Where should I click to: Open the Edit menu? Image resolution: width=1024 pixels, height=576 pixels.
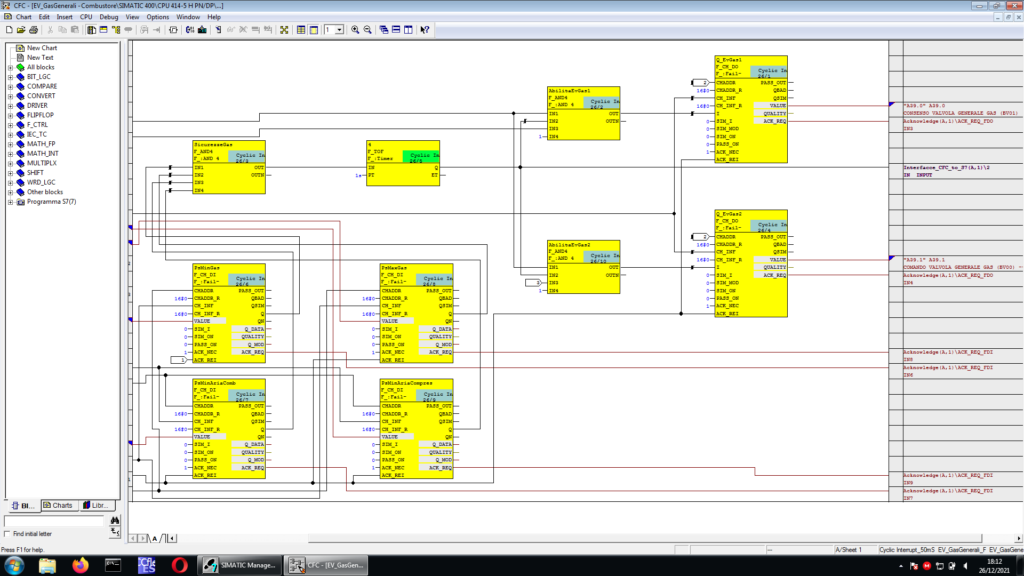[44, 17]
